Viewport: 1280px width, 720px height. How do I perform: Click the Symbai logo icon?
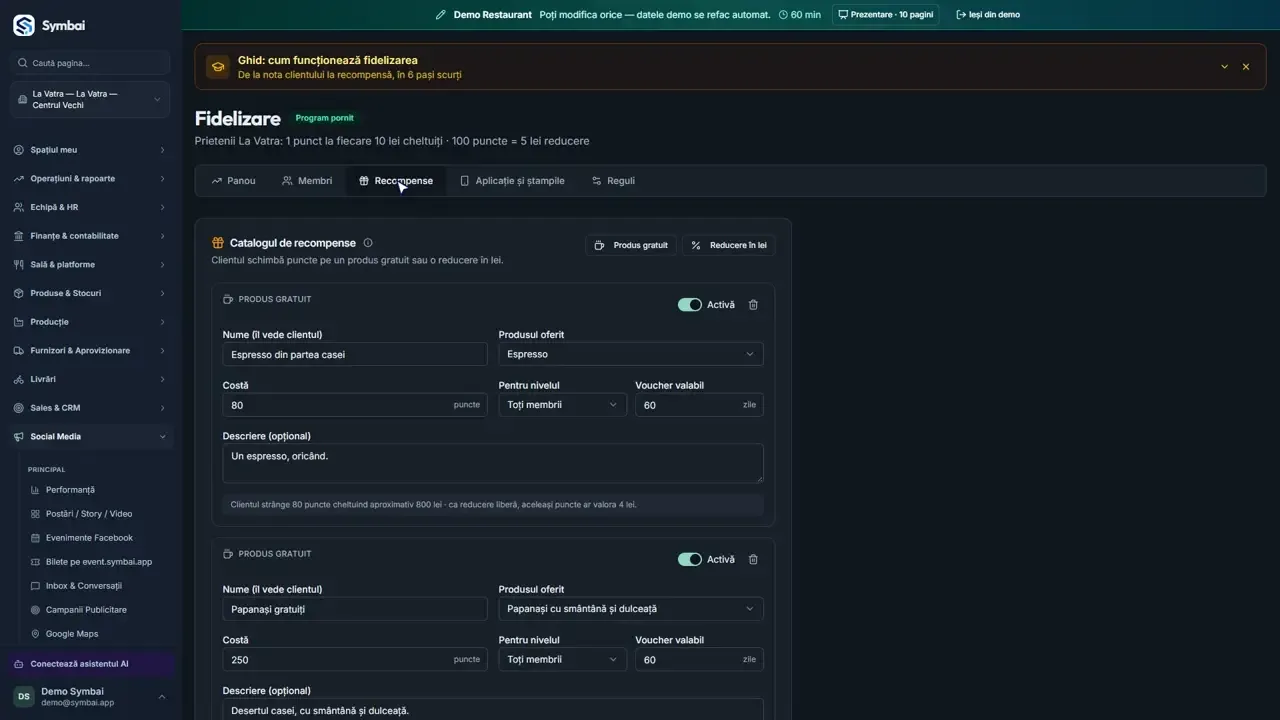(24, 25)
